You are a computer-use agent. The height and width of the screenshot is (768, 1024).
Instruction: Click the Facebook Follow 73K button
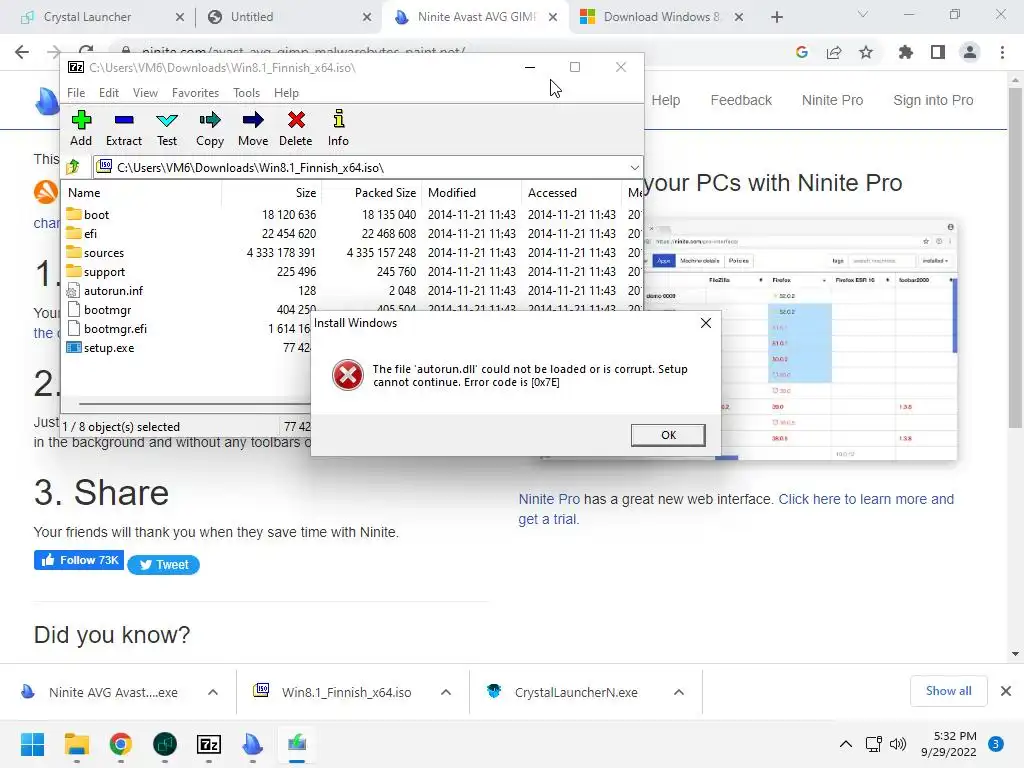pos(79,560)
